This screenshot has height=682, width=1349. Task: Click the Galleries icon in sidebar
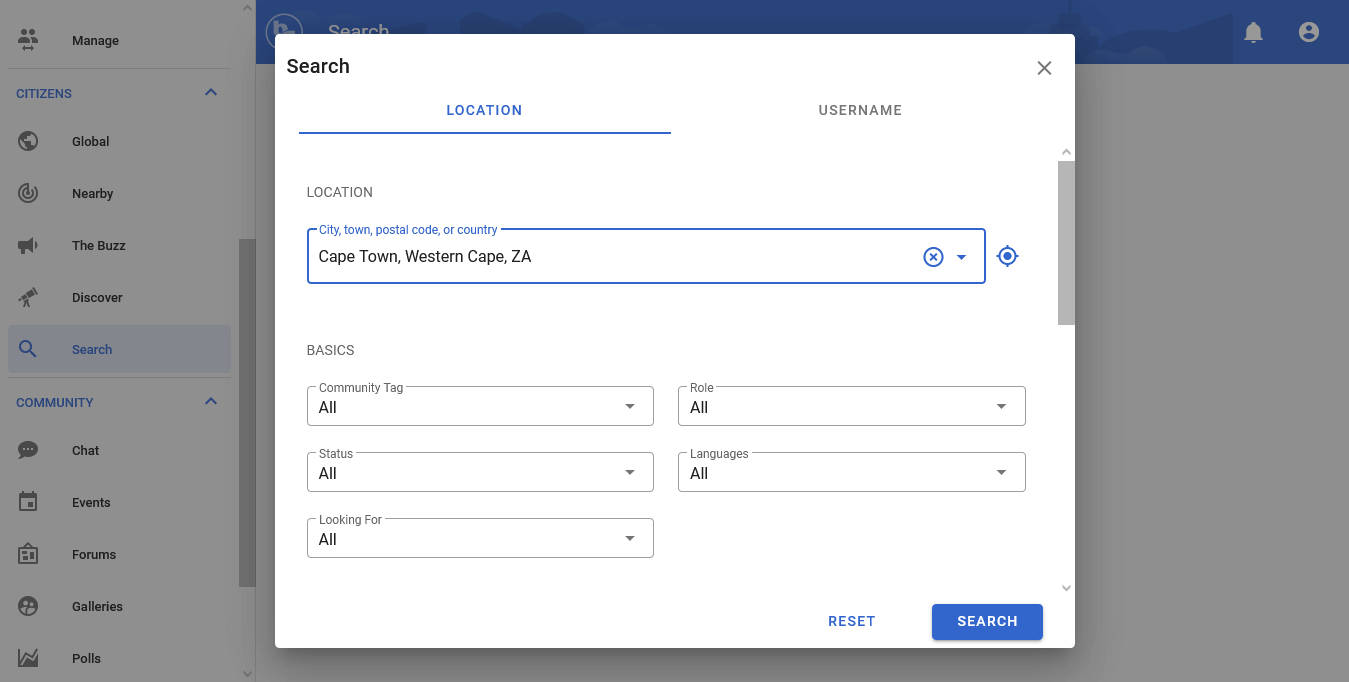[28, 606]
